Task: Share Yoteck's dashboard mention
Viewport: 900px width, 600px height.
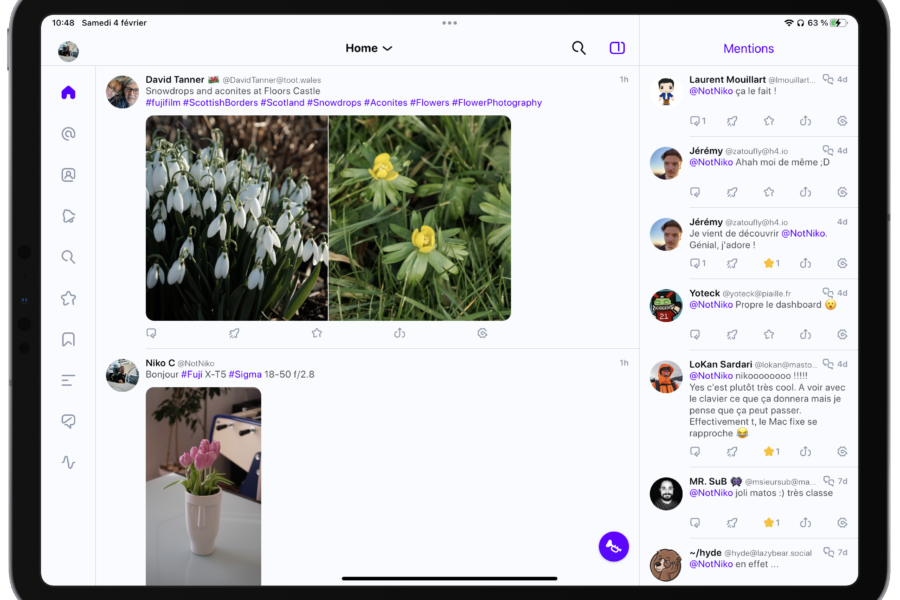Action: click(806, 334)
